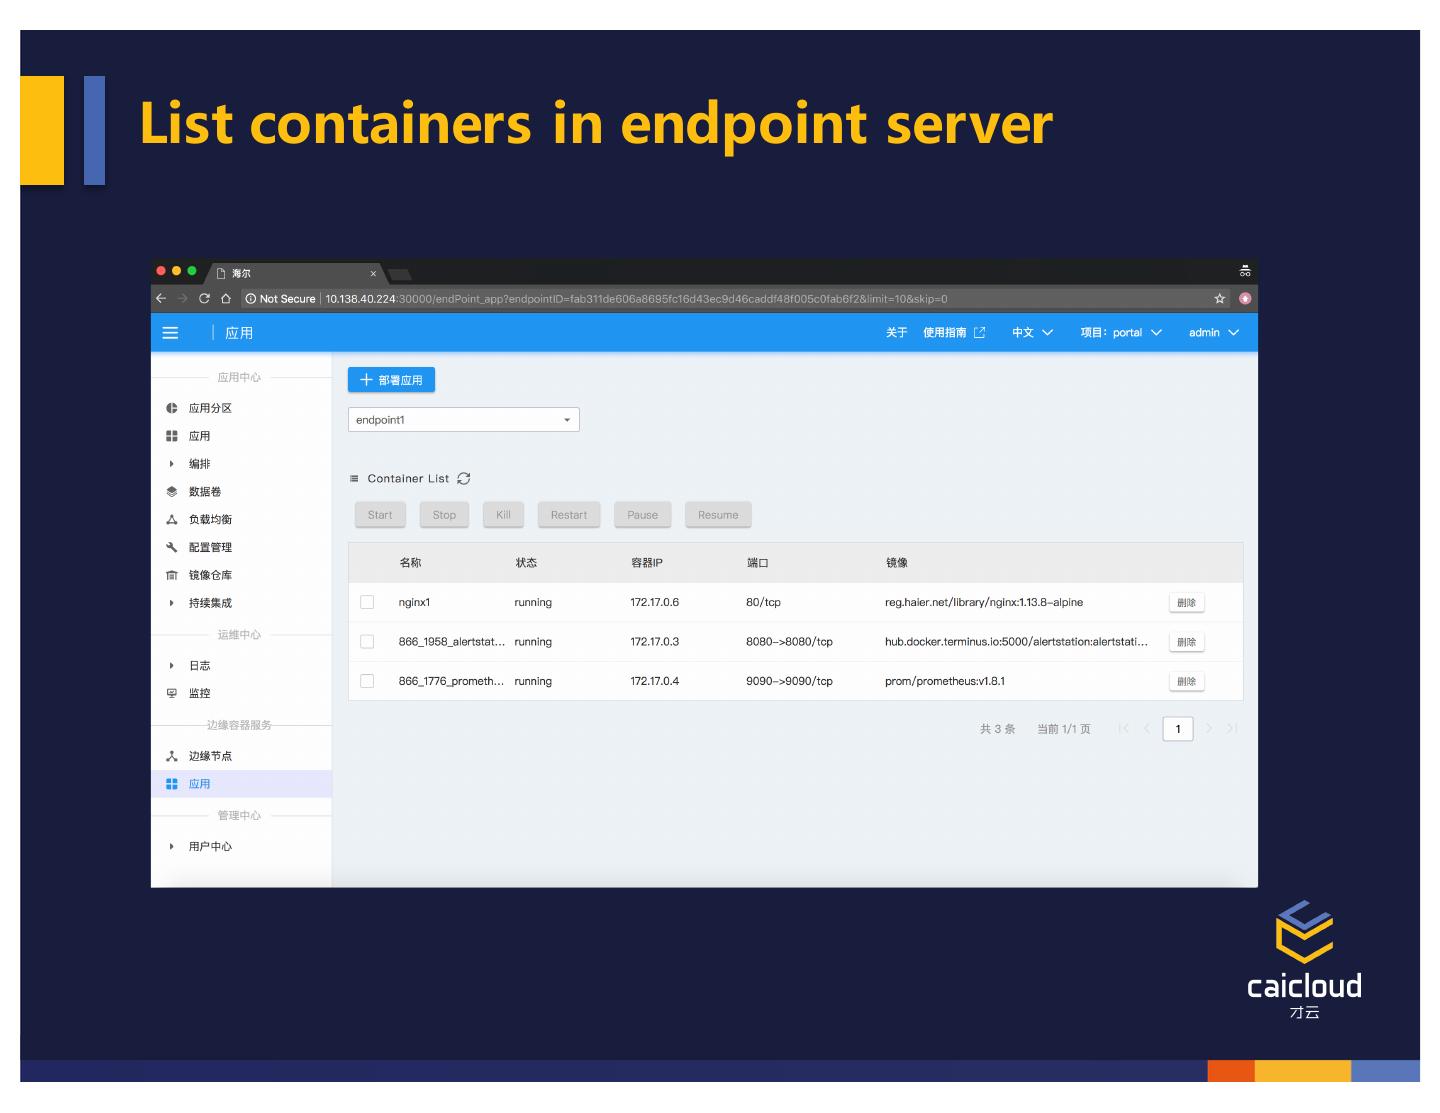Image resolution: width=1440 pixels, height=1113 pixels.
Task: Refresh the Container List
Action: click(464, 479)
